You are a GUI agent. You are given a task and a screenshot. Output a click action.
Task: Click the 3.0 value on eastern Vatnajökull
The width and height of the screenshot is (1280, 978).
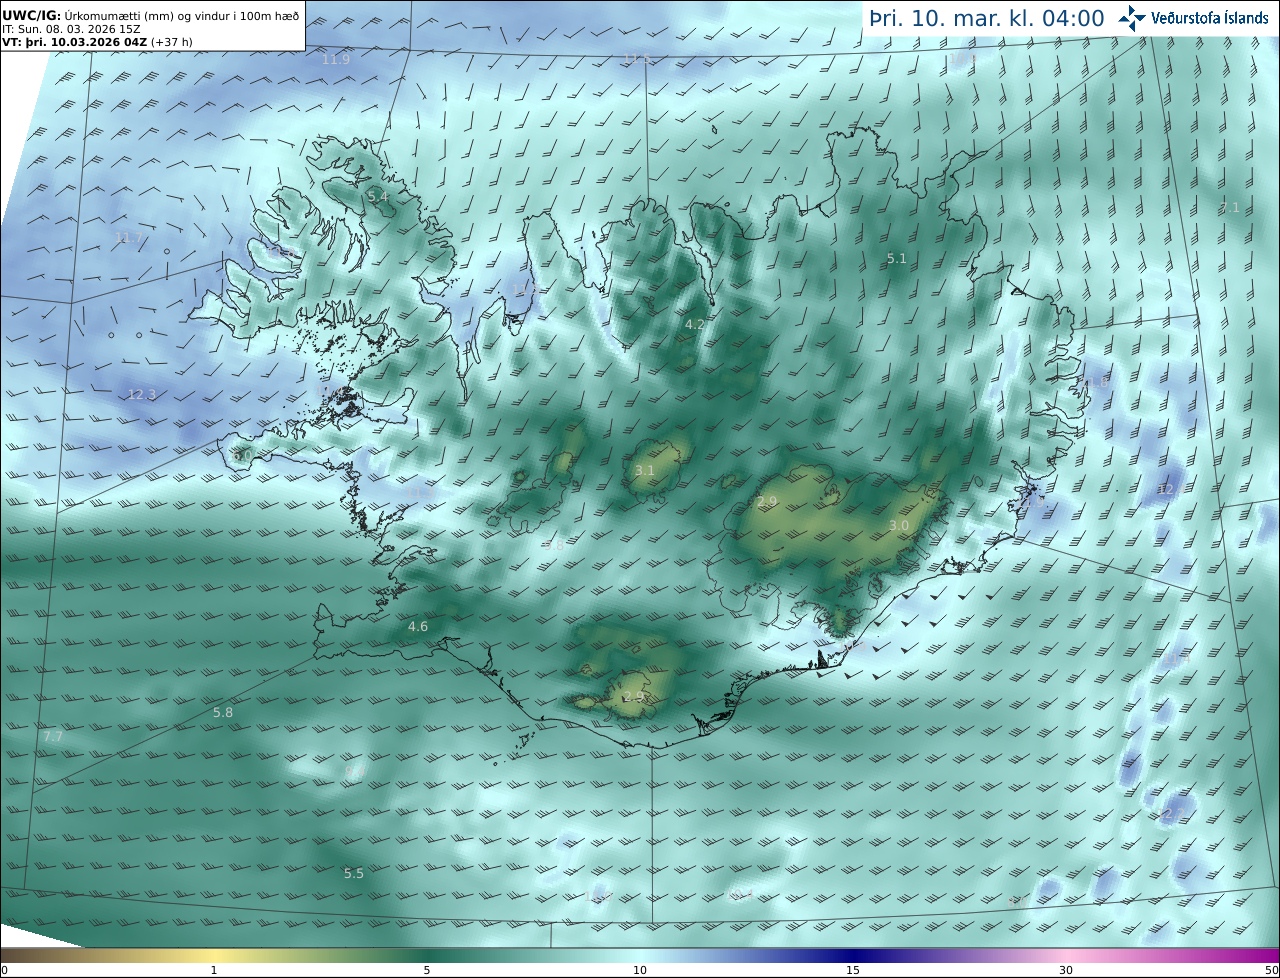[x=899, y=526]
